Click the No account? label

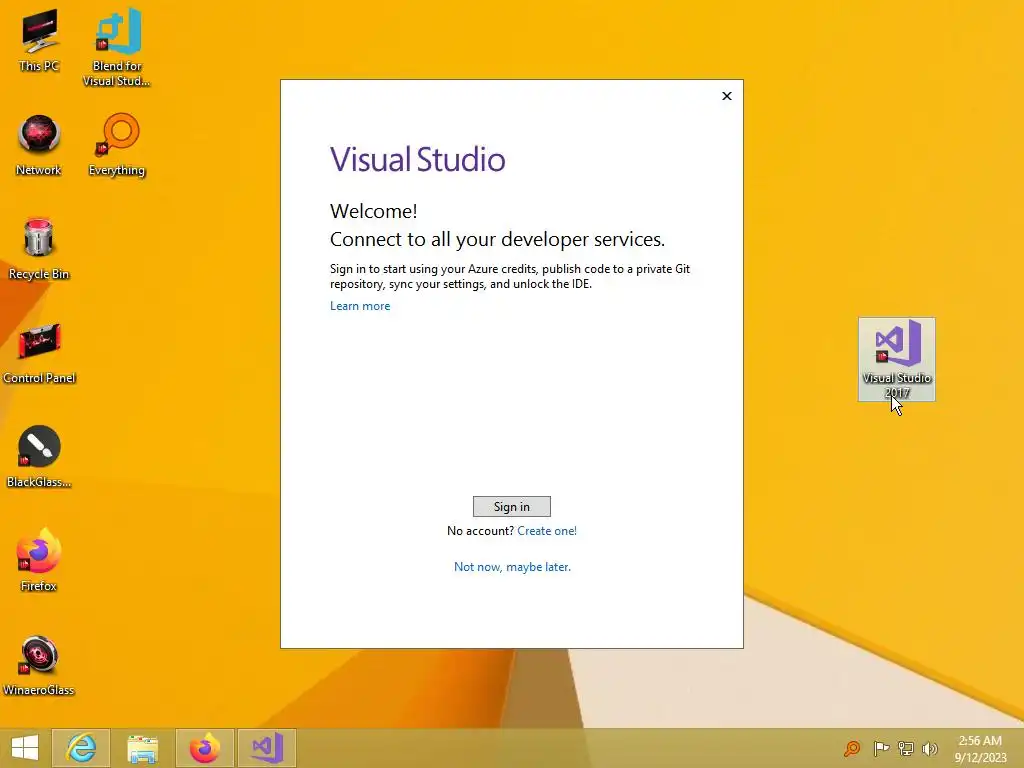[481, 531]
